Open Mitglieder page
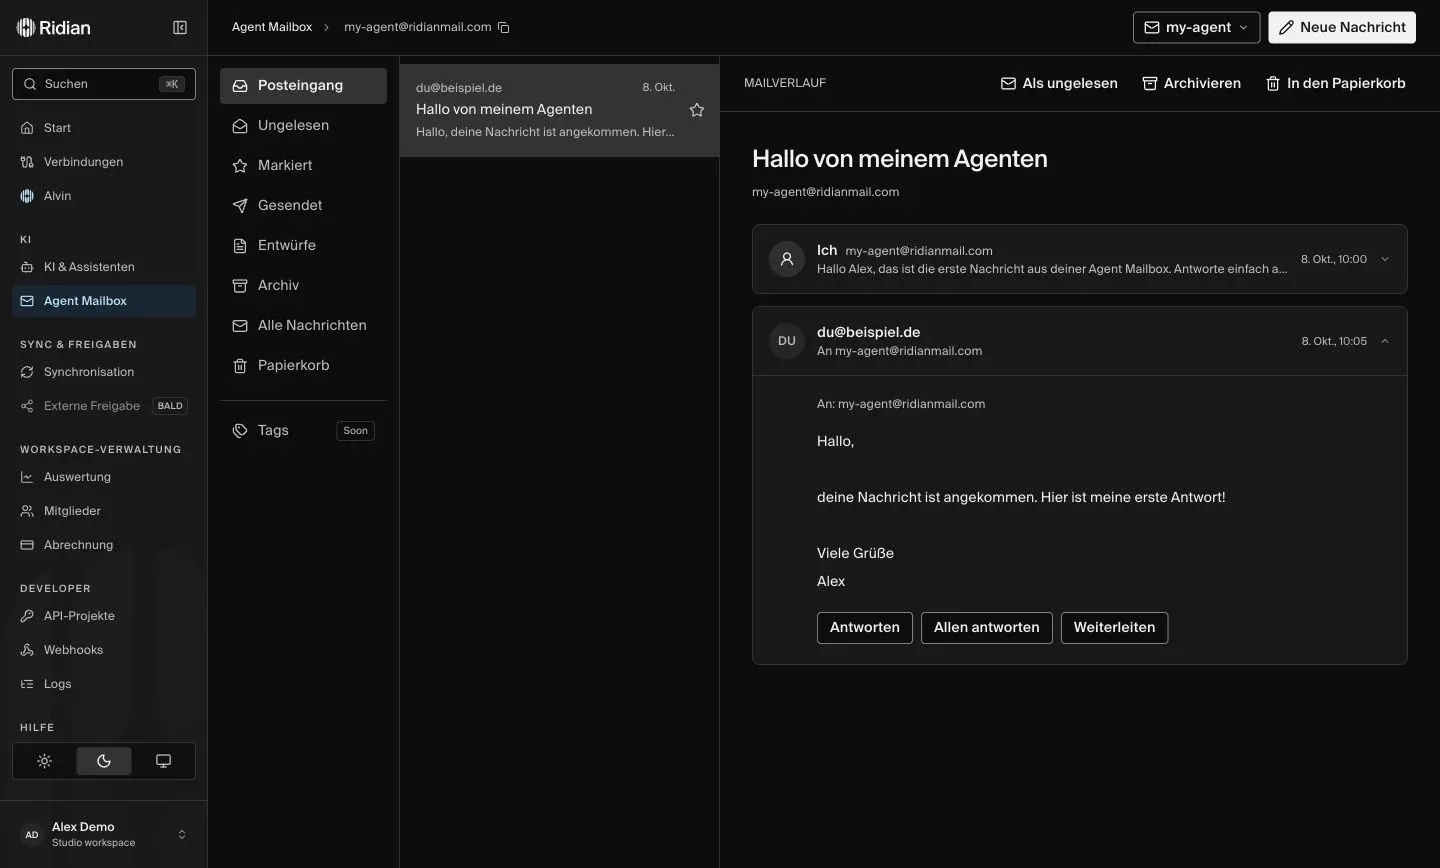This screenshot has height=868, width=1440. click(104, 511)
